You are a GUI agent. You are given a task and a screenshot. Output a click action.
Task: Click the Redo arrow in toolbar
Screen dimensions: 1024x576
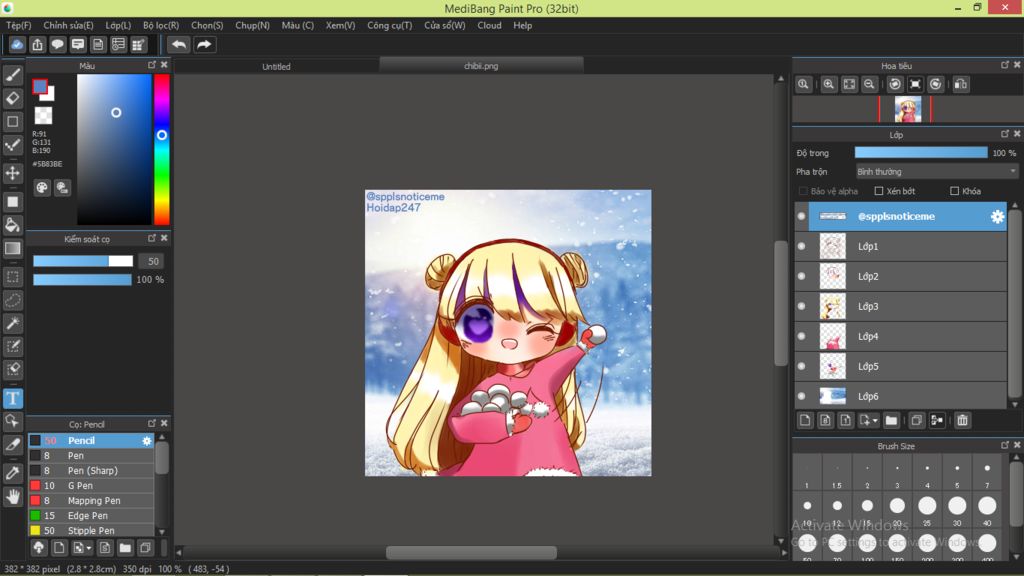[x=204, y=44]
